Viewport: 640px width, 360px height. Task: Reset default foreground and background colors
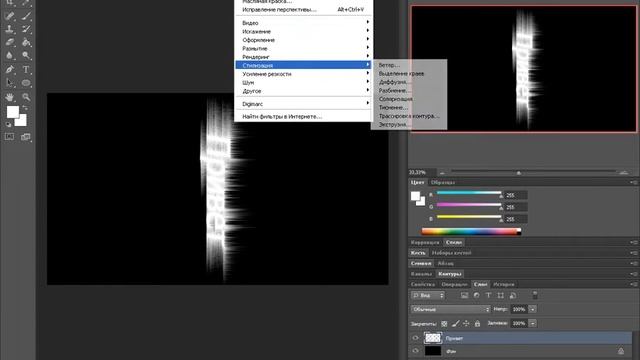(8, 124)
